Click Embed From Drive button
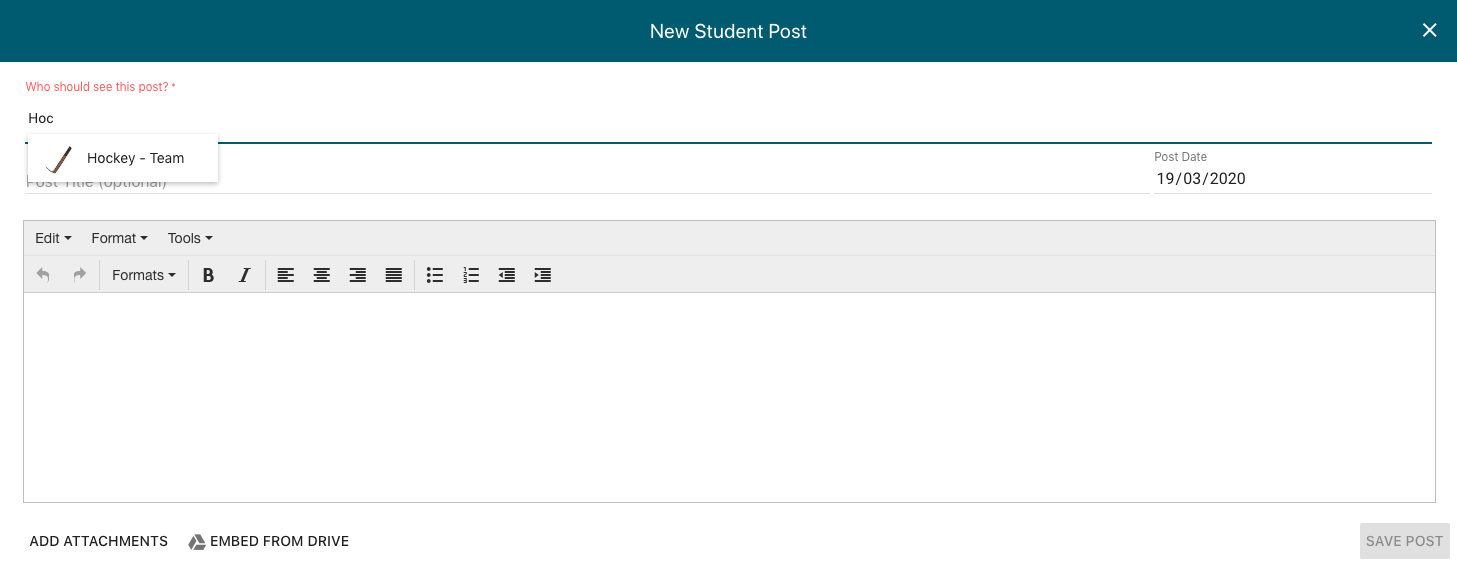Screen dimensions: 1457x566 pos(269,541)
